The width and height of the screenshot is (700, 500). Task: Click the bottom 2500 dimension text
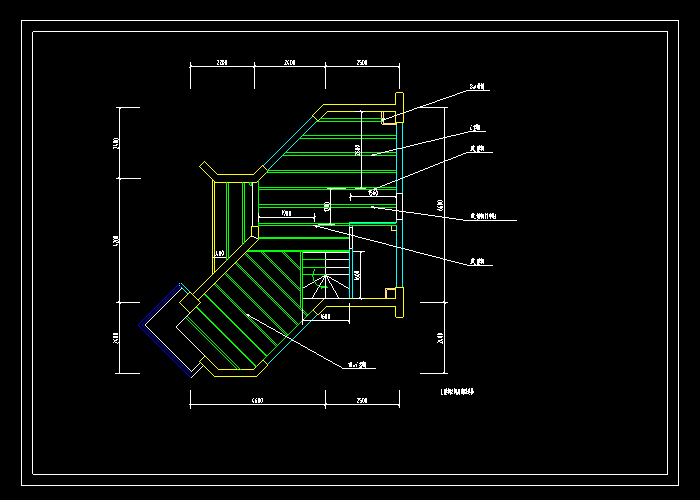362,400
